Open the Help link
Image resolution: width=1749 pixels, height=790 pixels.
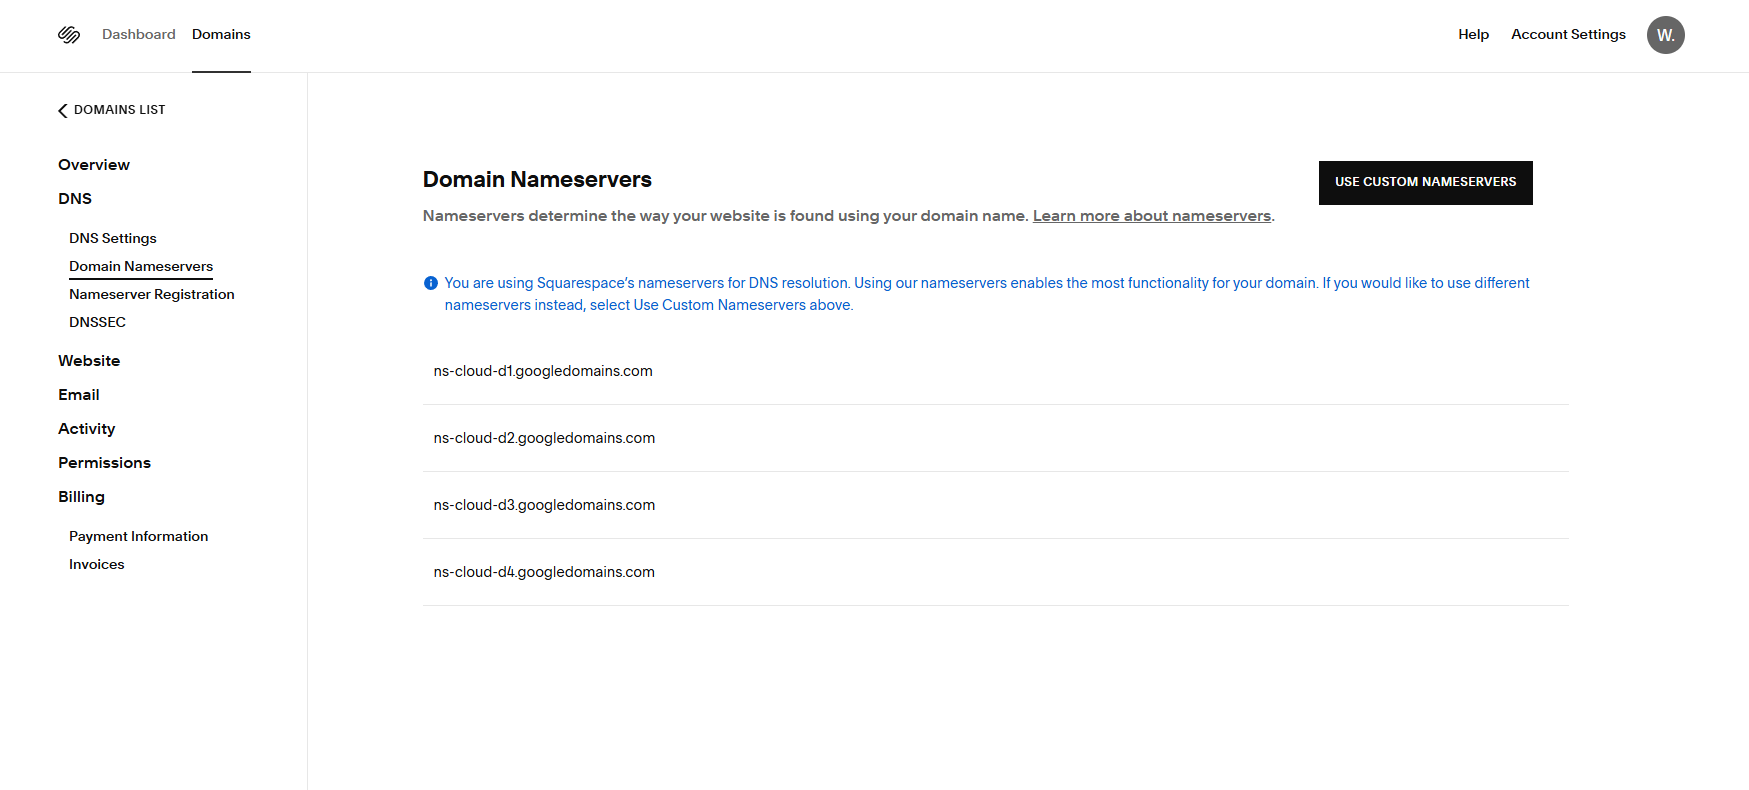pos(1473,34)
